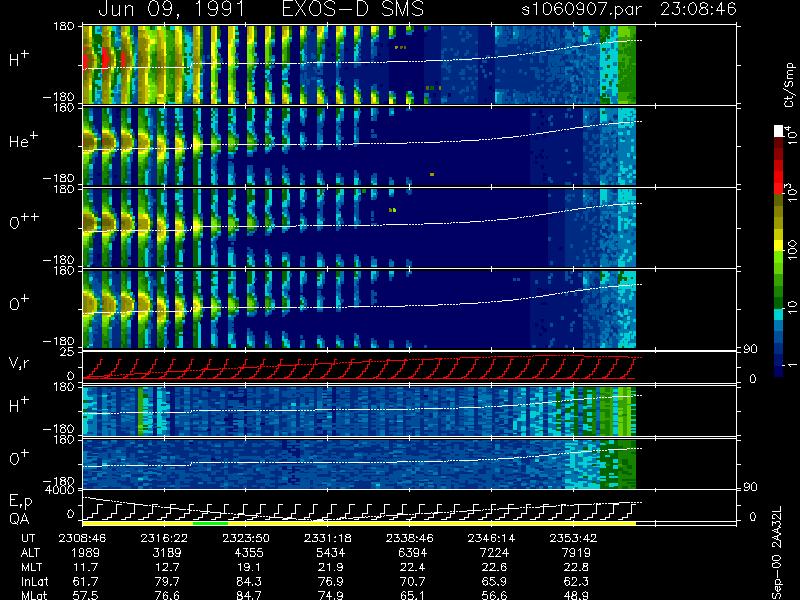Select the "E,p" panel label

coord(20,502)
